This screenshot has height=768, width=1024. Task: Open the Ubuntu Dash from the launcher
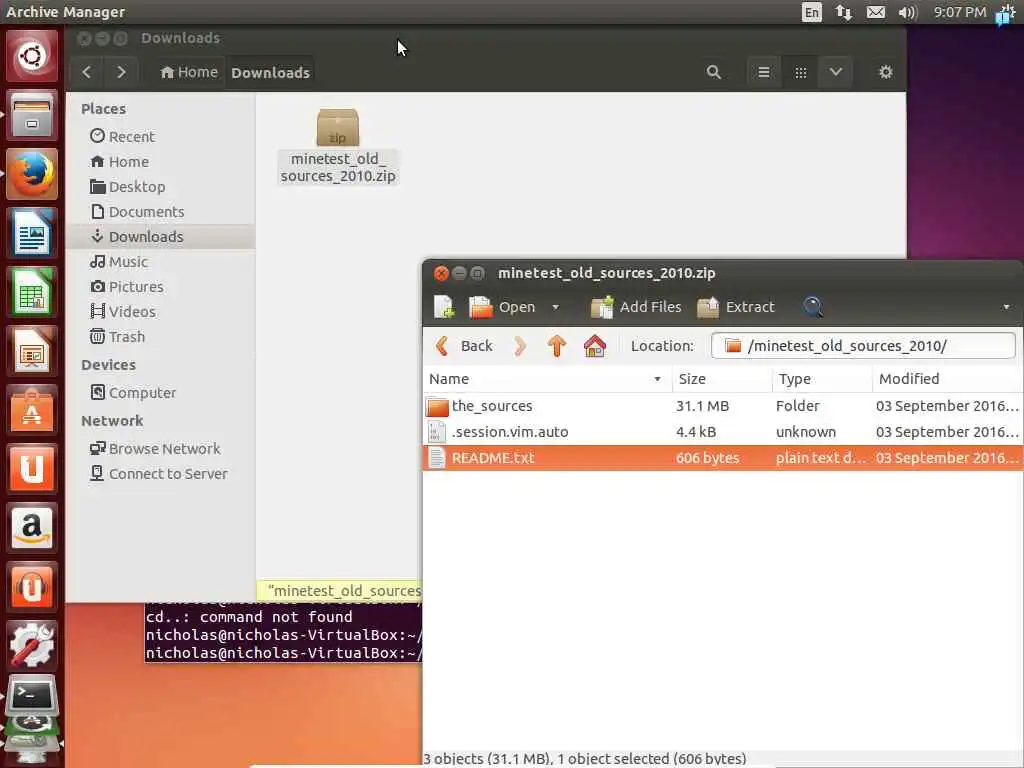coord(31,56)
